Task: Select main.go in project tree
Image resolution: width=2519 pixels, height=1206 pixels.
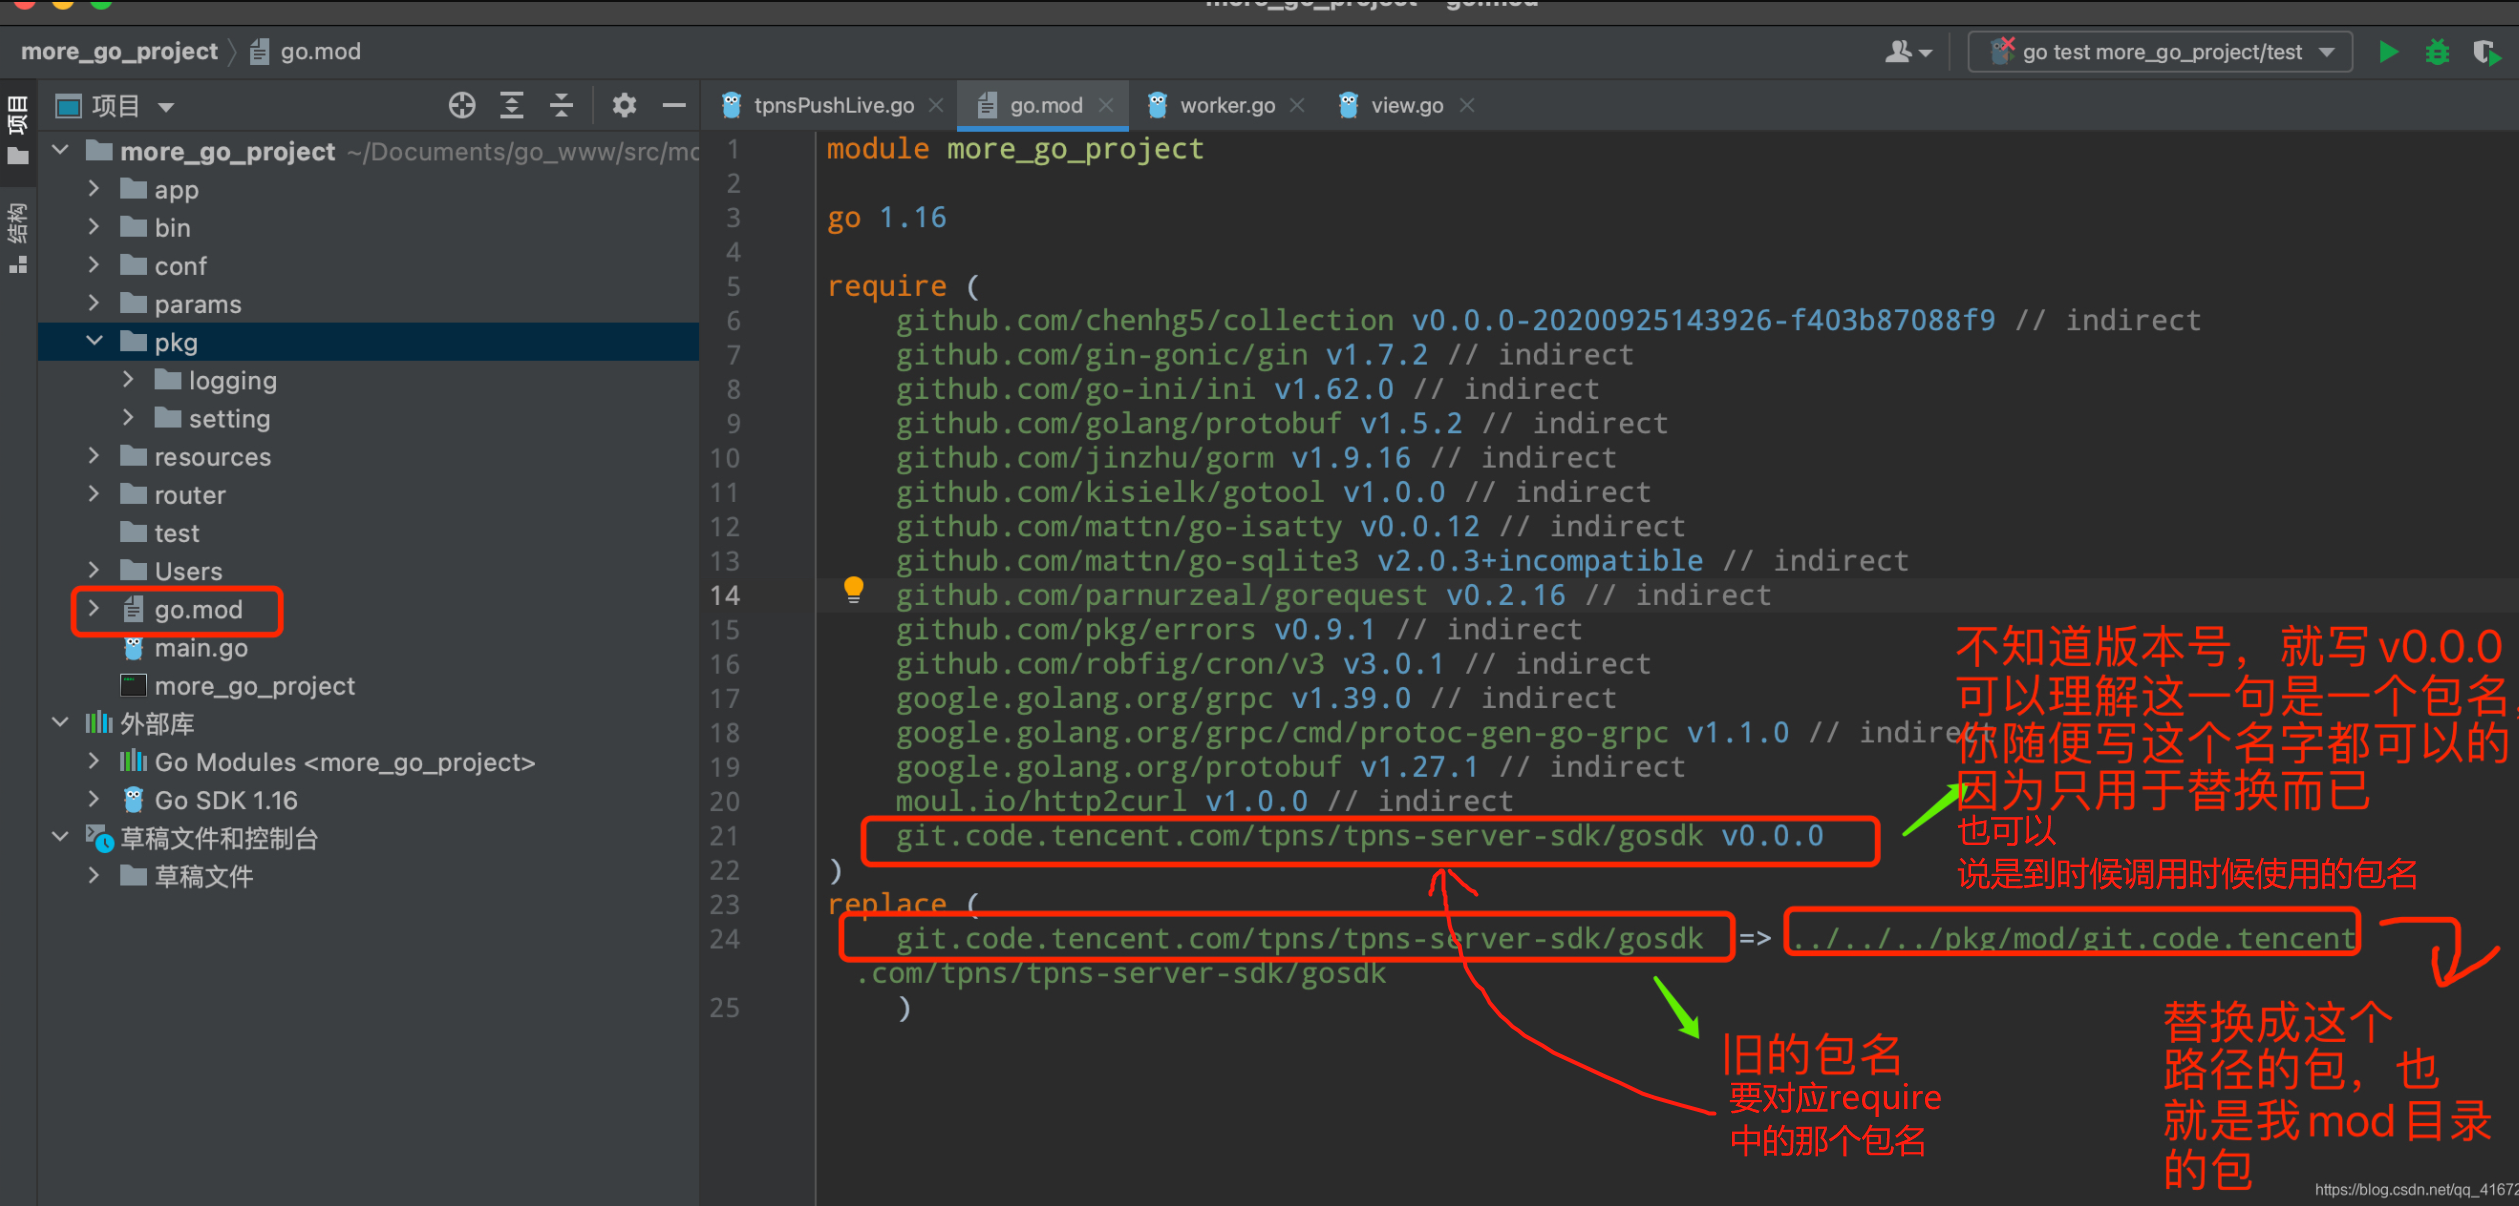Action: 200,648
